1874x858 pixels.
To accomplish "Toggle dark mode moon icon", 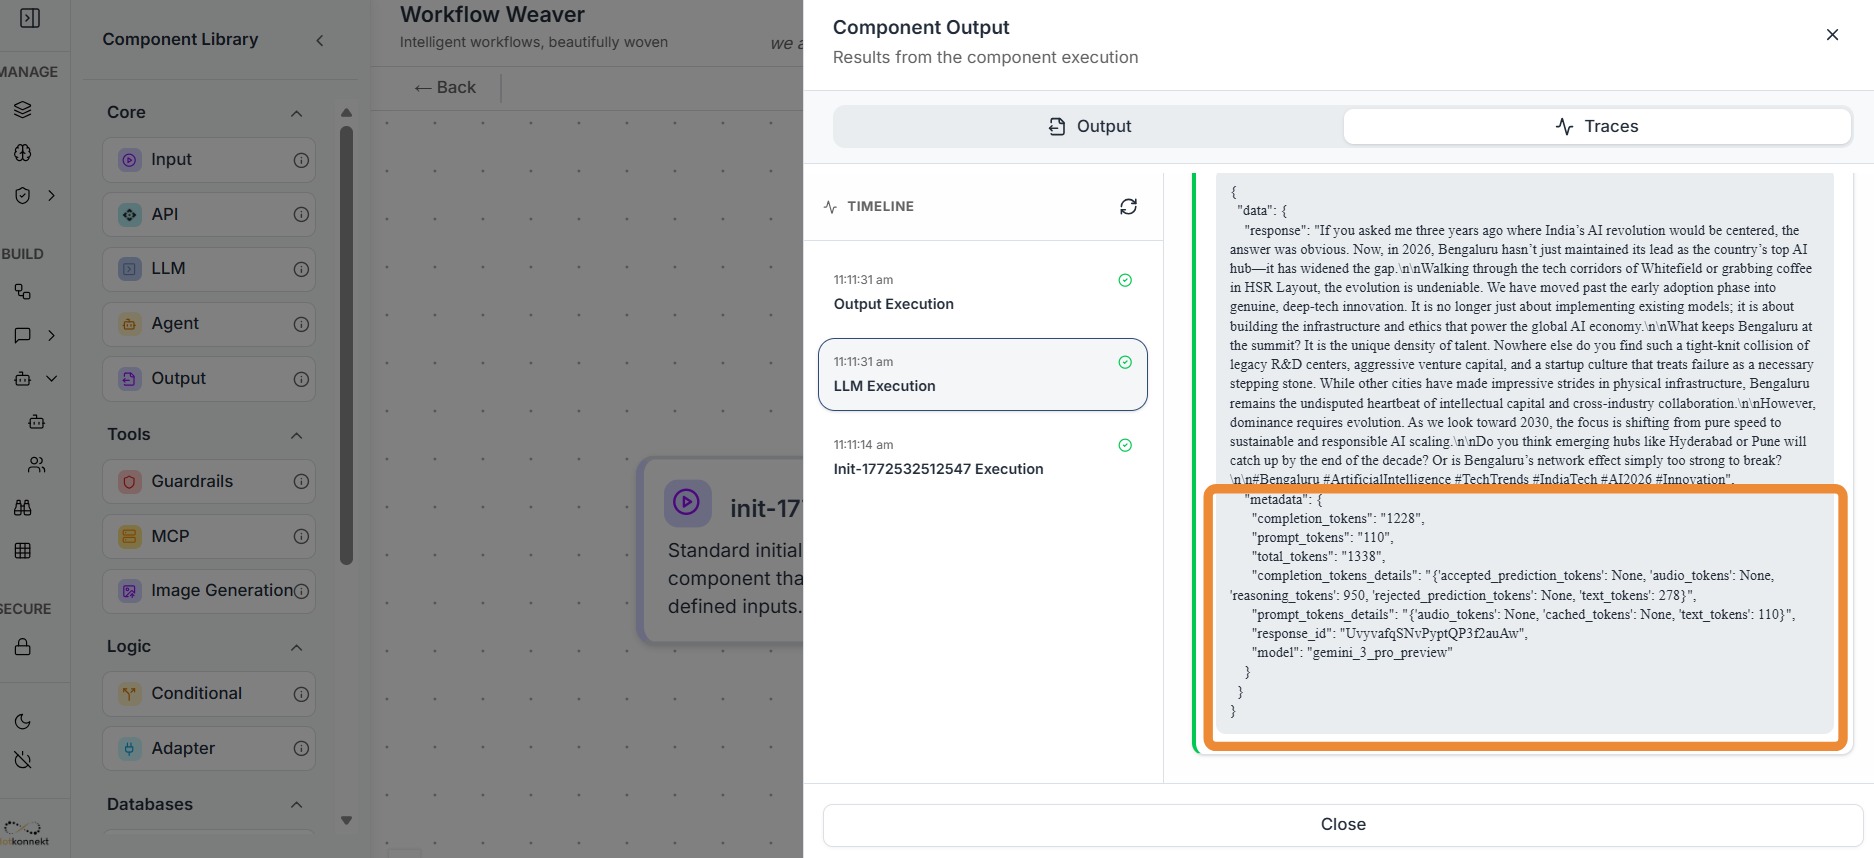I will (23, 721).
